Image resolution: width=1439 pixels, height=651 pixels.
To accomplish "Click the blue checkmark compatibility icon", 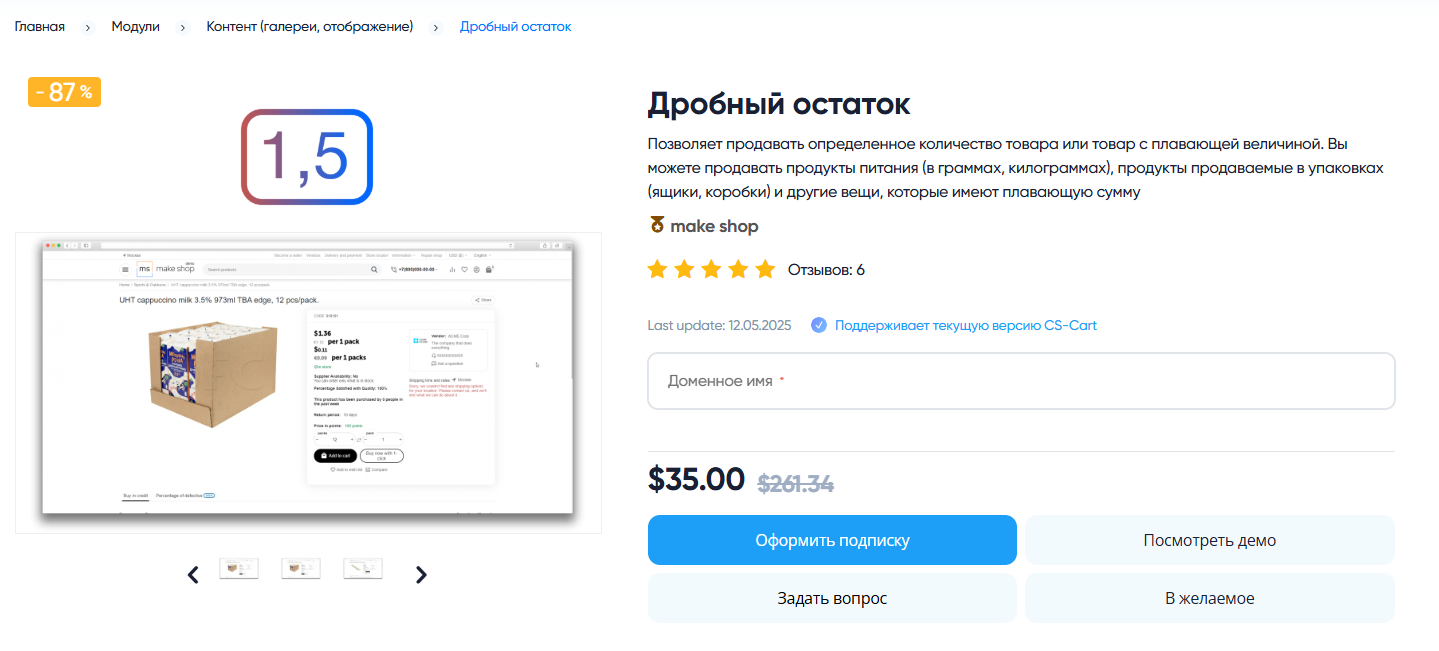I will tap(819, 325).
